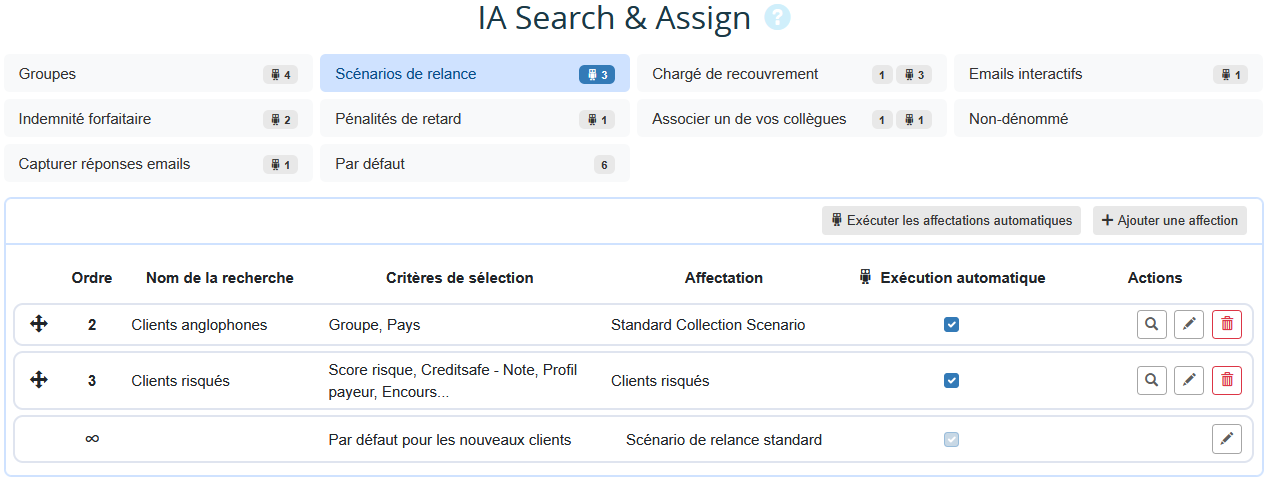Delete the Clients anglophones rule
Image resolution: width=1268 pixels, height=481 pixels.
[x=1227, y=324]
